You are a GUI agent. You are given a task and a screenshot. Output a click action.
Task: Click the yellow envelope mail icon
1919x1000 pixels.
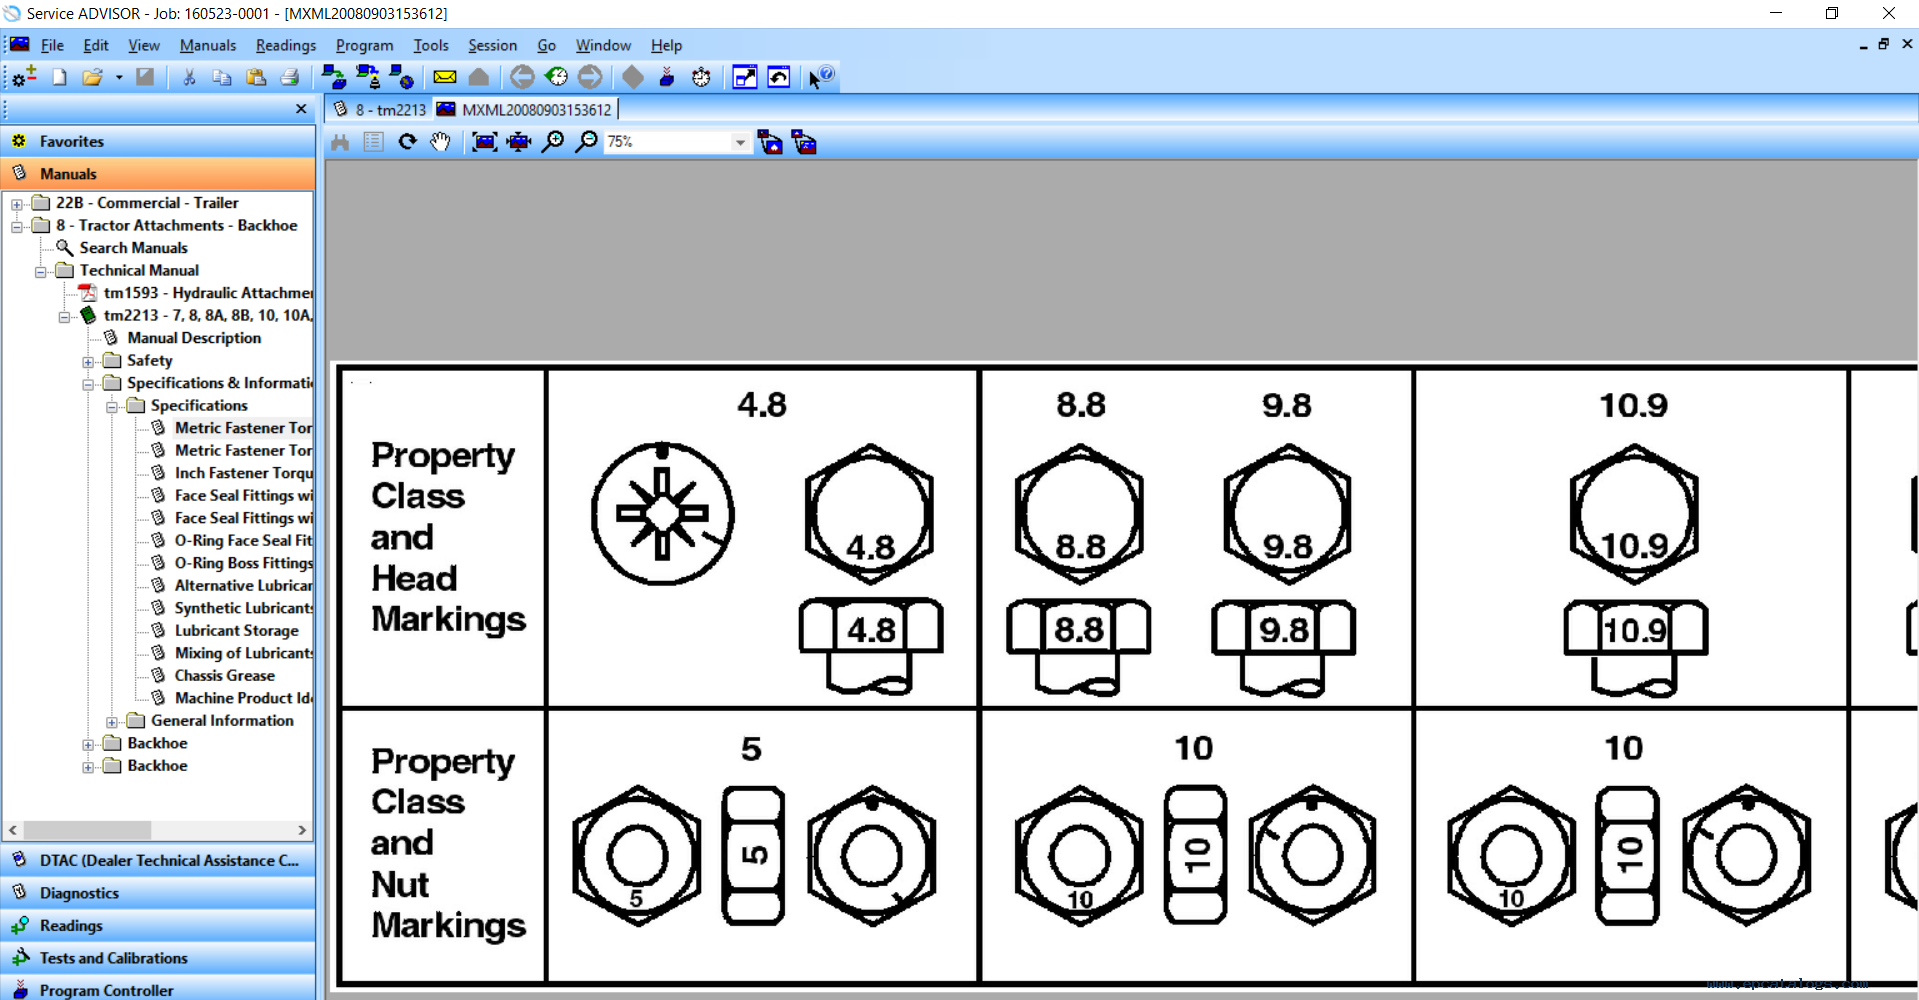[445, 77]
